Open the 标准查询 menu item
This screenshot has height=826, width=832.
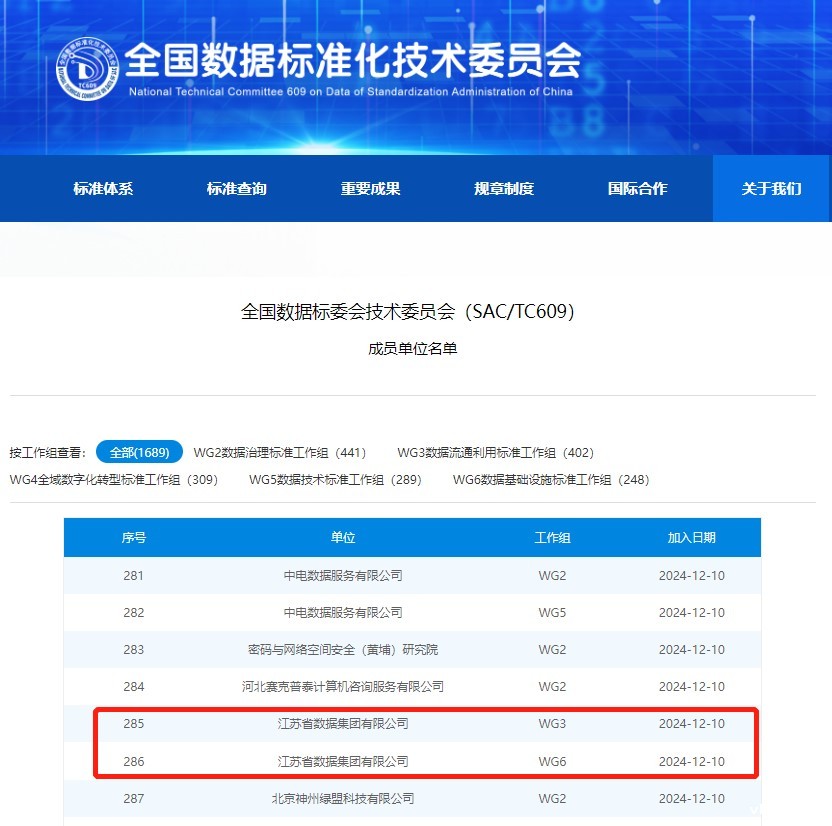click(237, 188)
